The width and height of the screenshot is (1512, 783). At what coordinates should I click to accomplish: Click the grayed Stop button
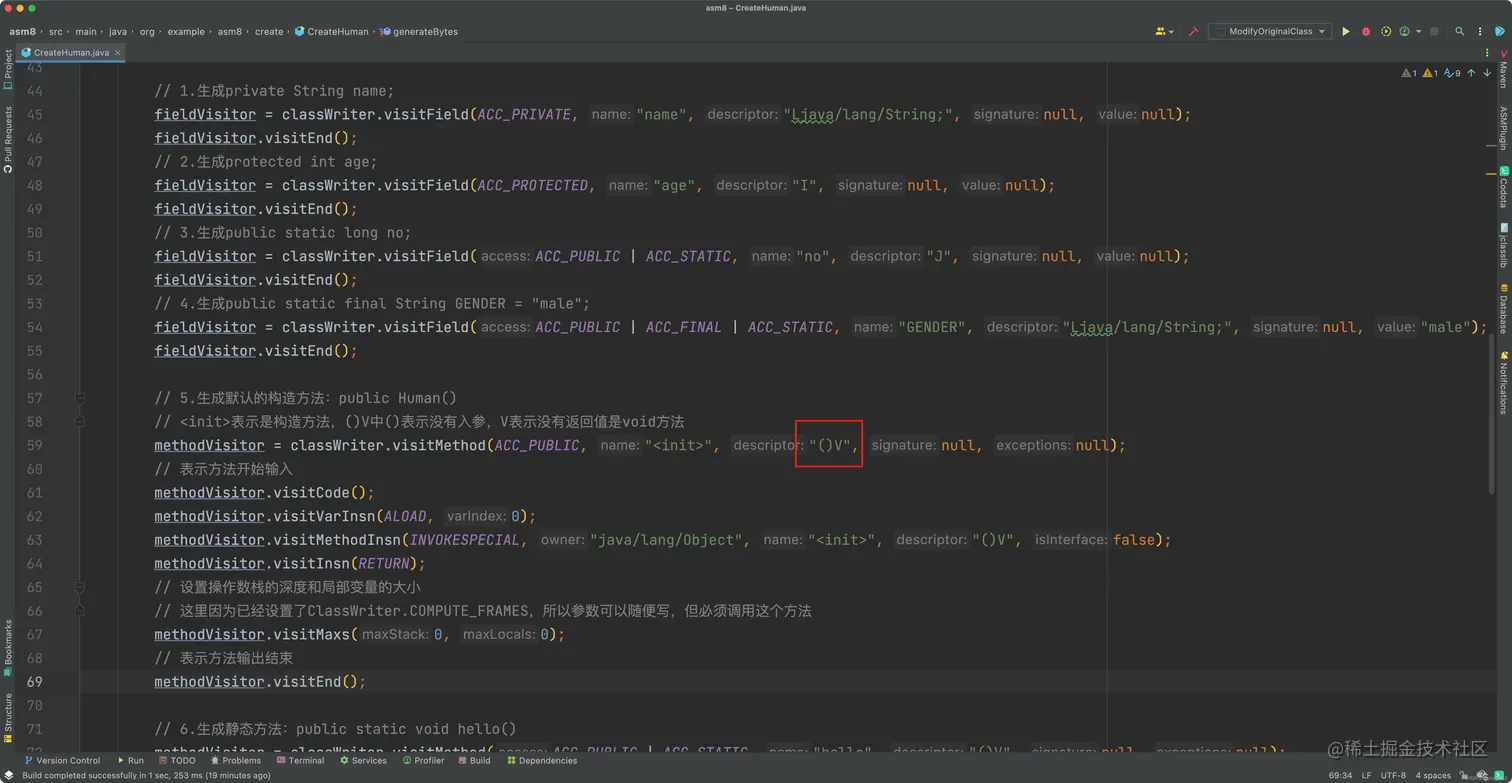pos(1434,32)
